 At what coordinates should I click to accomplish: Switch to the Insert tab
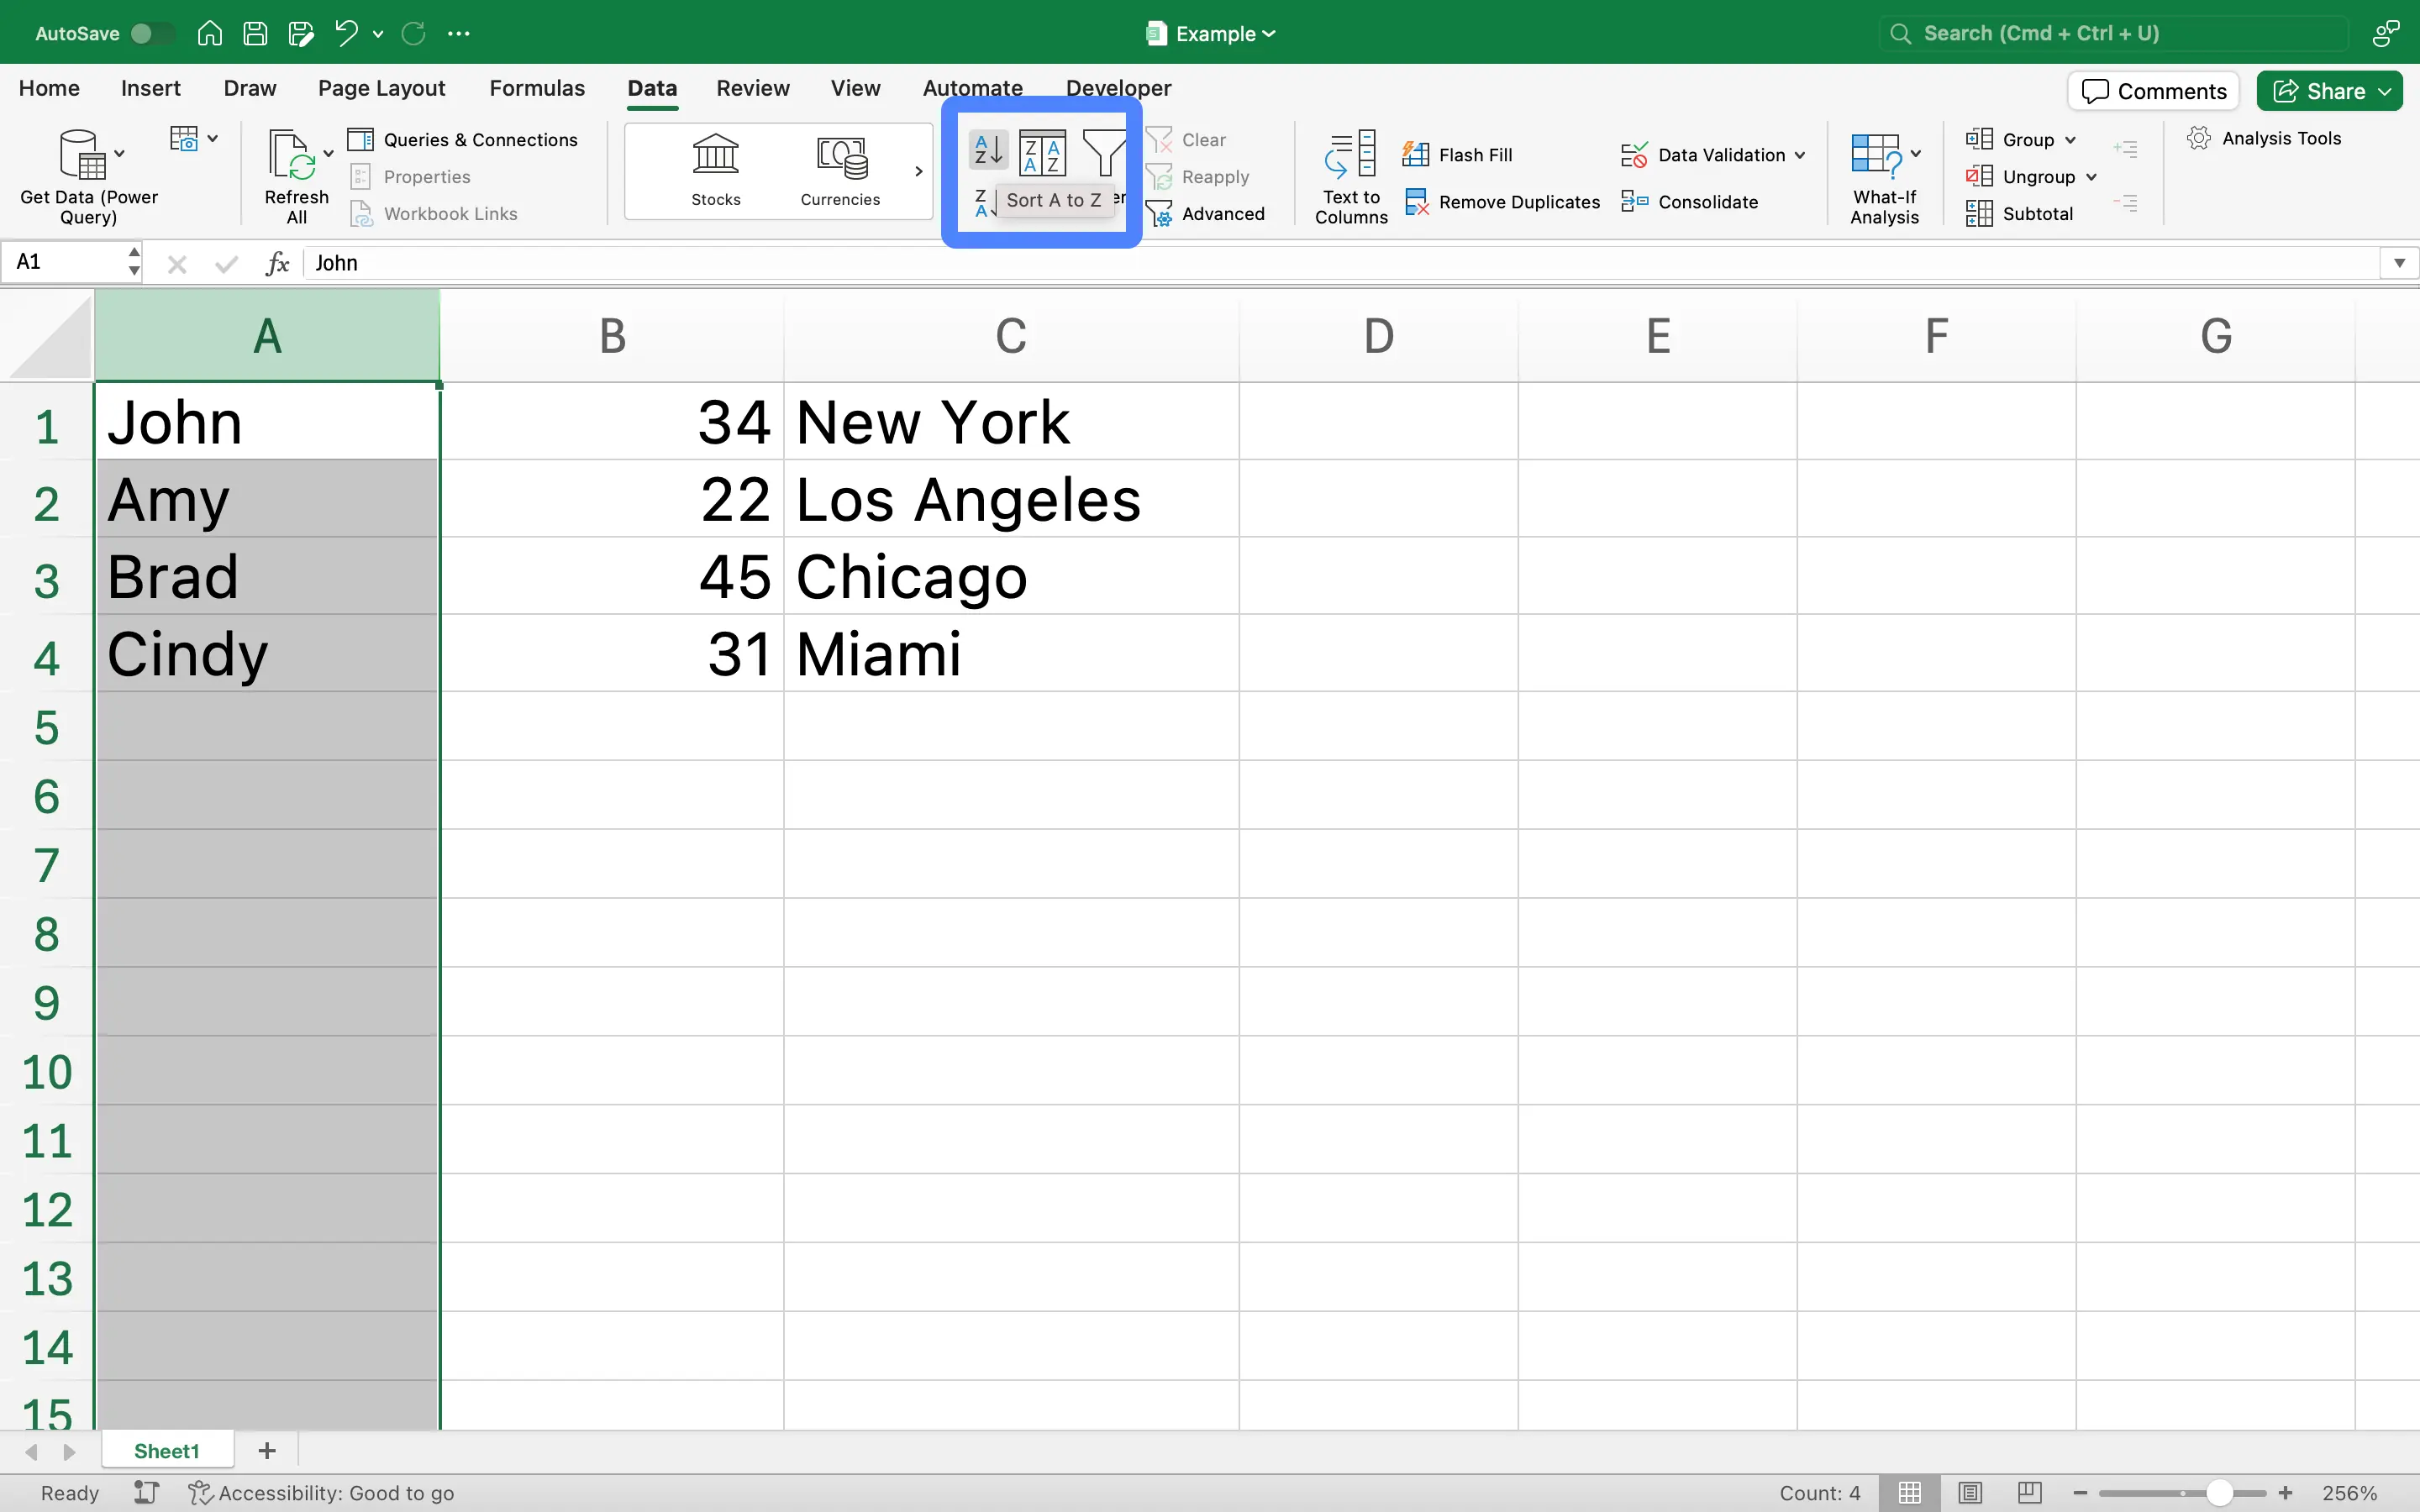click(x=150, y=88)
